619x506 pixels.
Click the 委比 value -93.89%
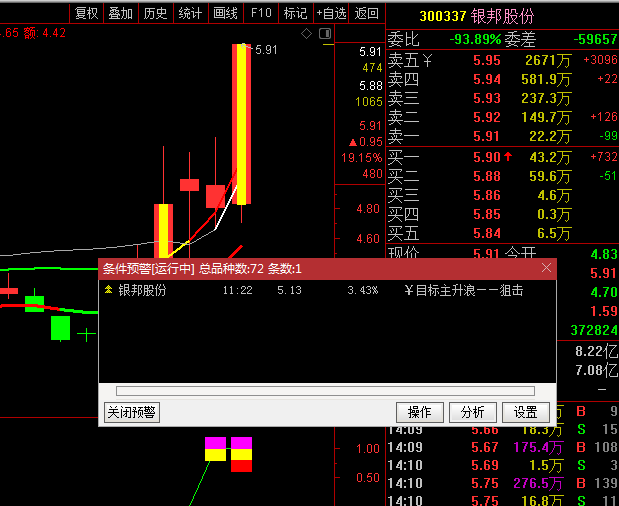click(475, 39)
